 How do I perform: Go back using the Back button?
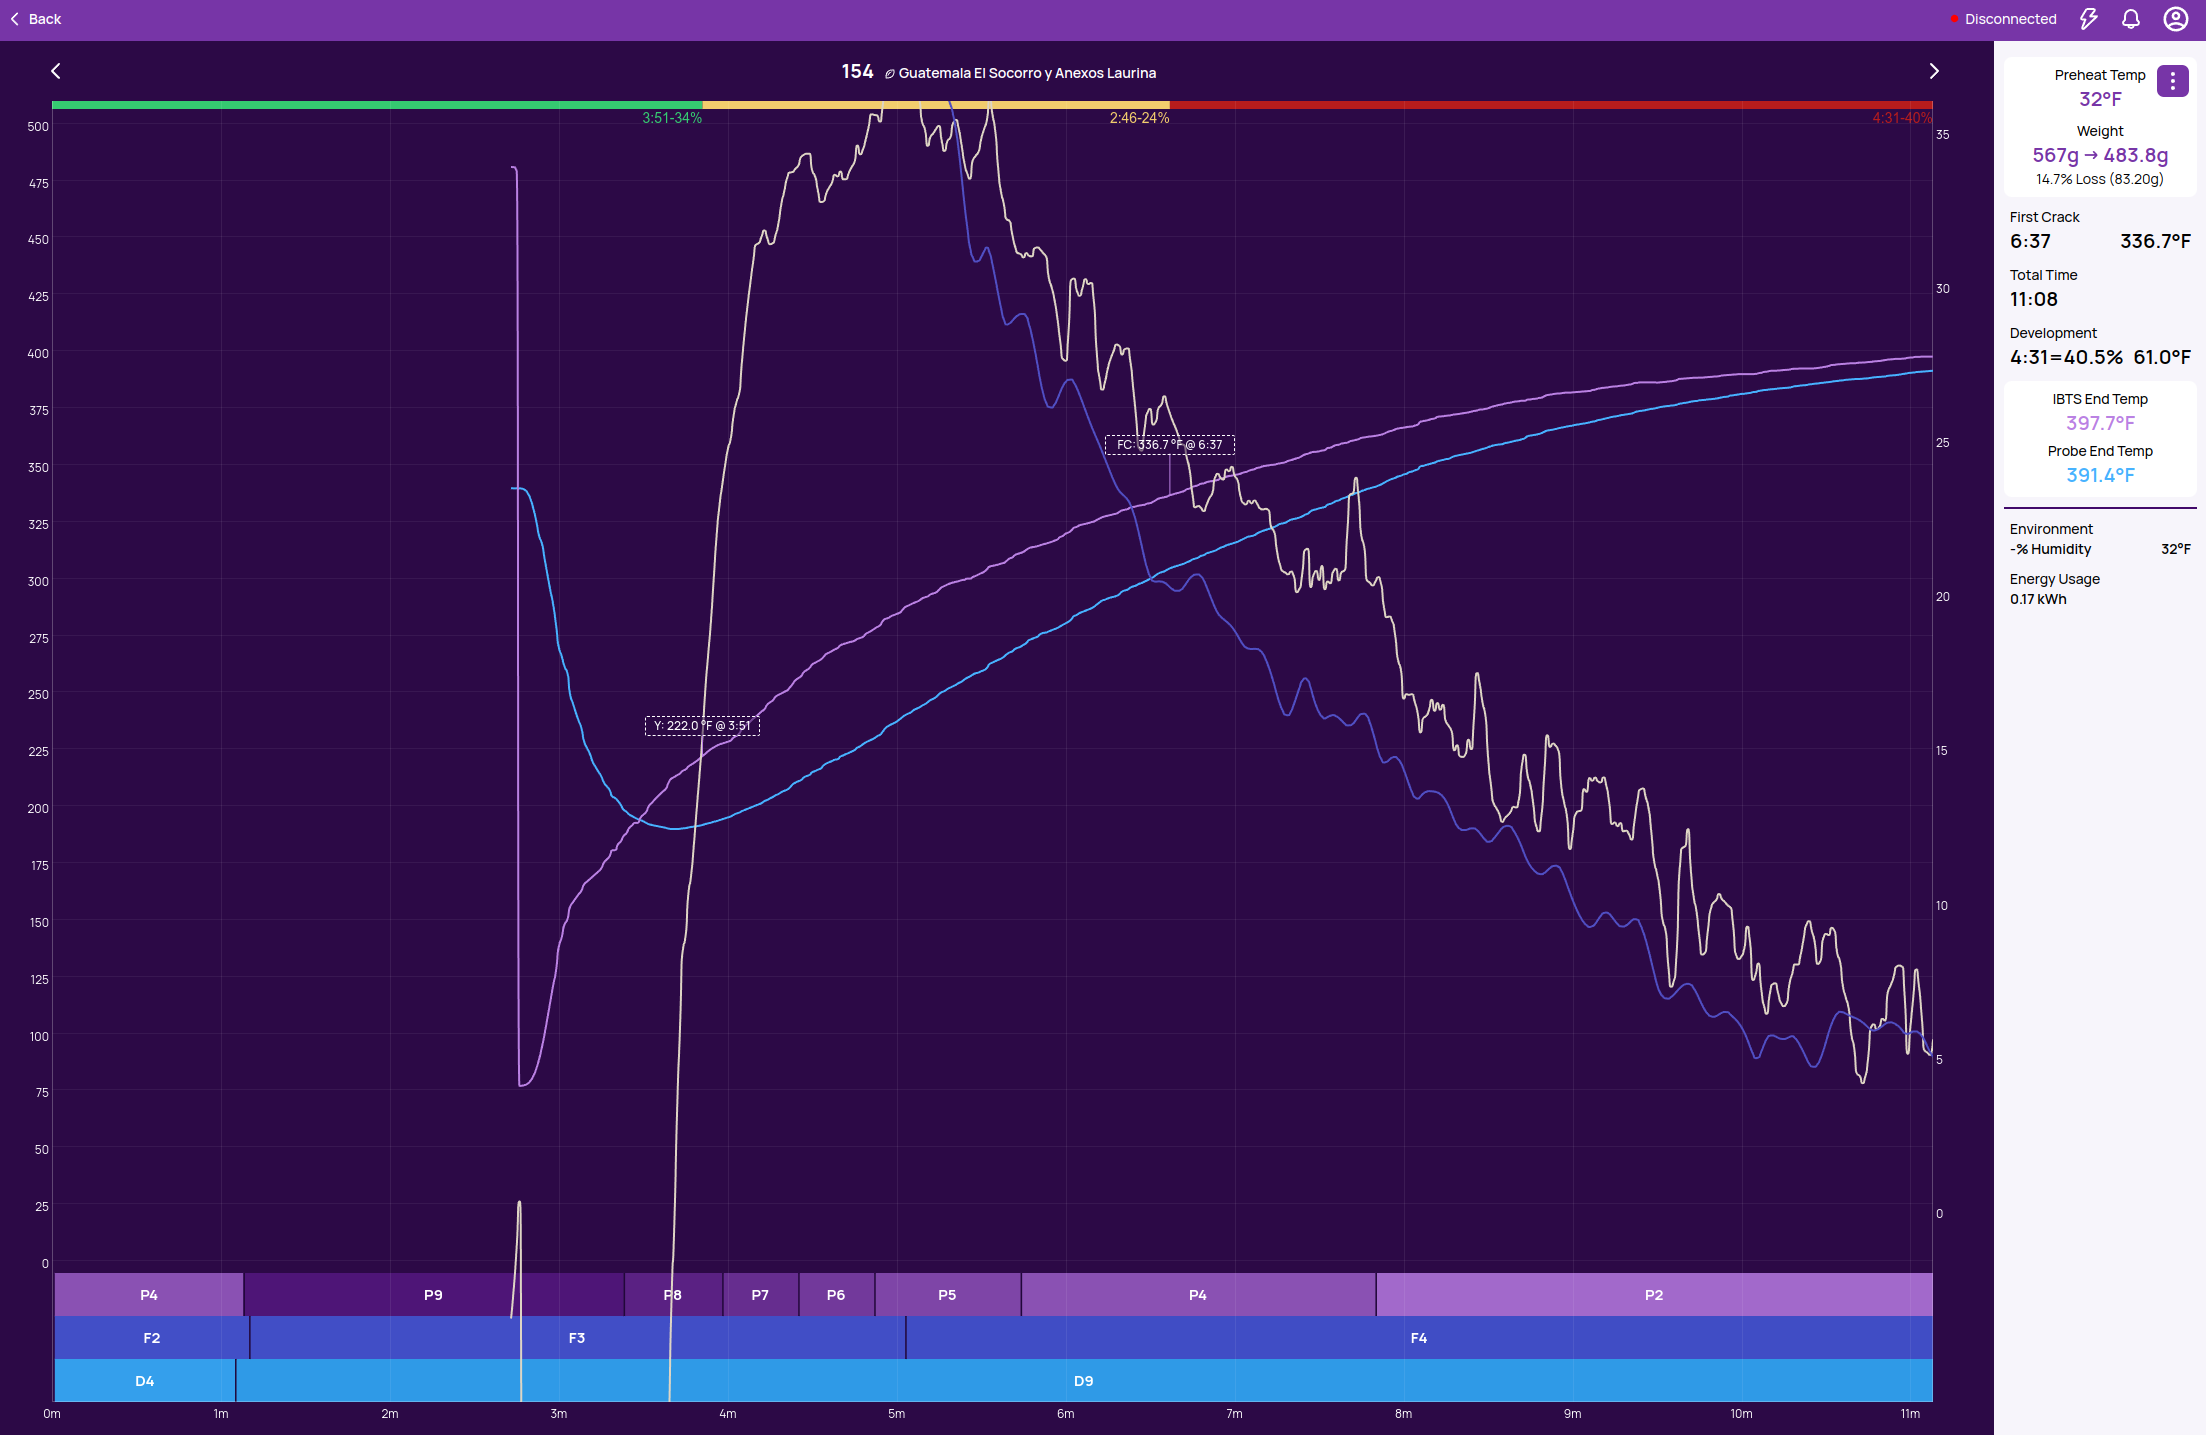[36, 19]
